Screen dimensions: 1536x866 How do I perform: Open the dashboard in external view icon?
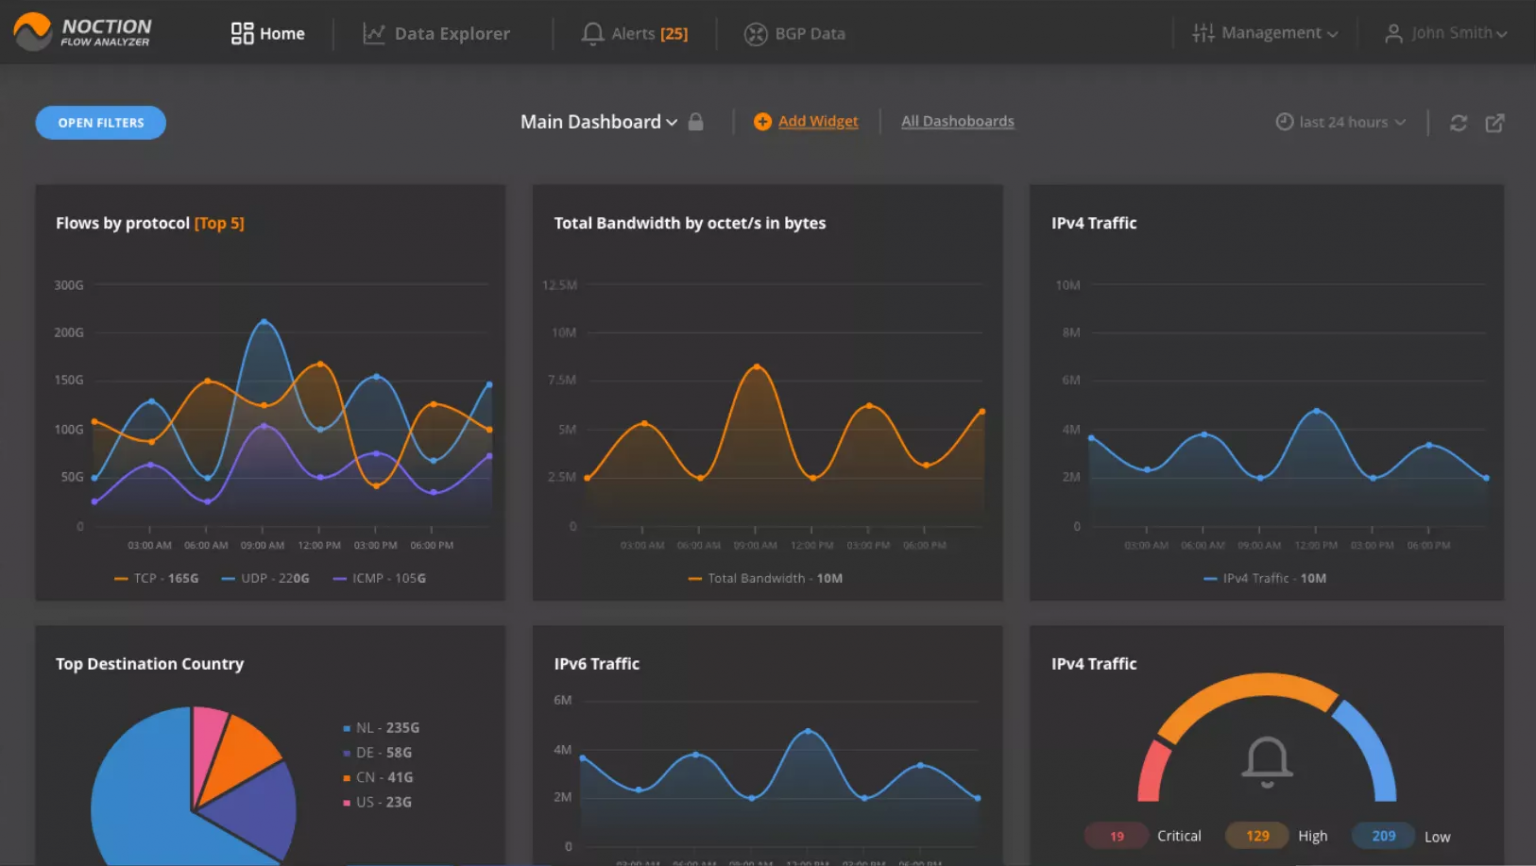pos(1495,122)
